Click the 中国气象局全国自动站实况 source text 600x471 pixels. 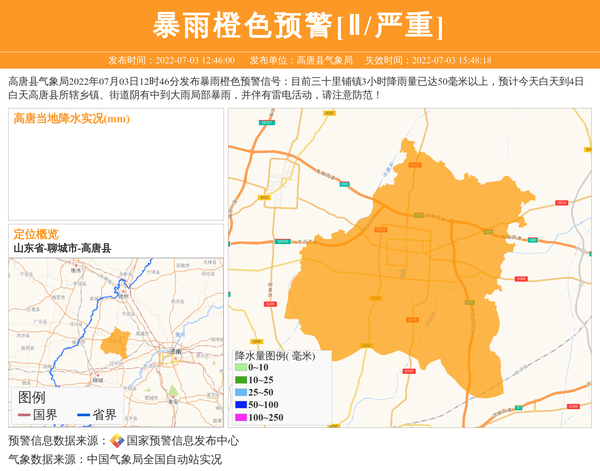pos(154,460)
